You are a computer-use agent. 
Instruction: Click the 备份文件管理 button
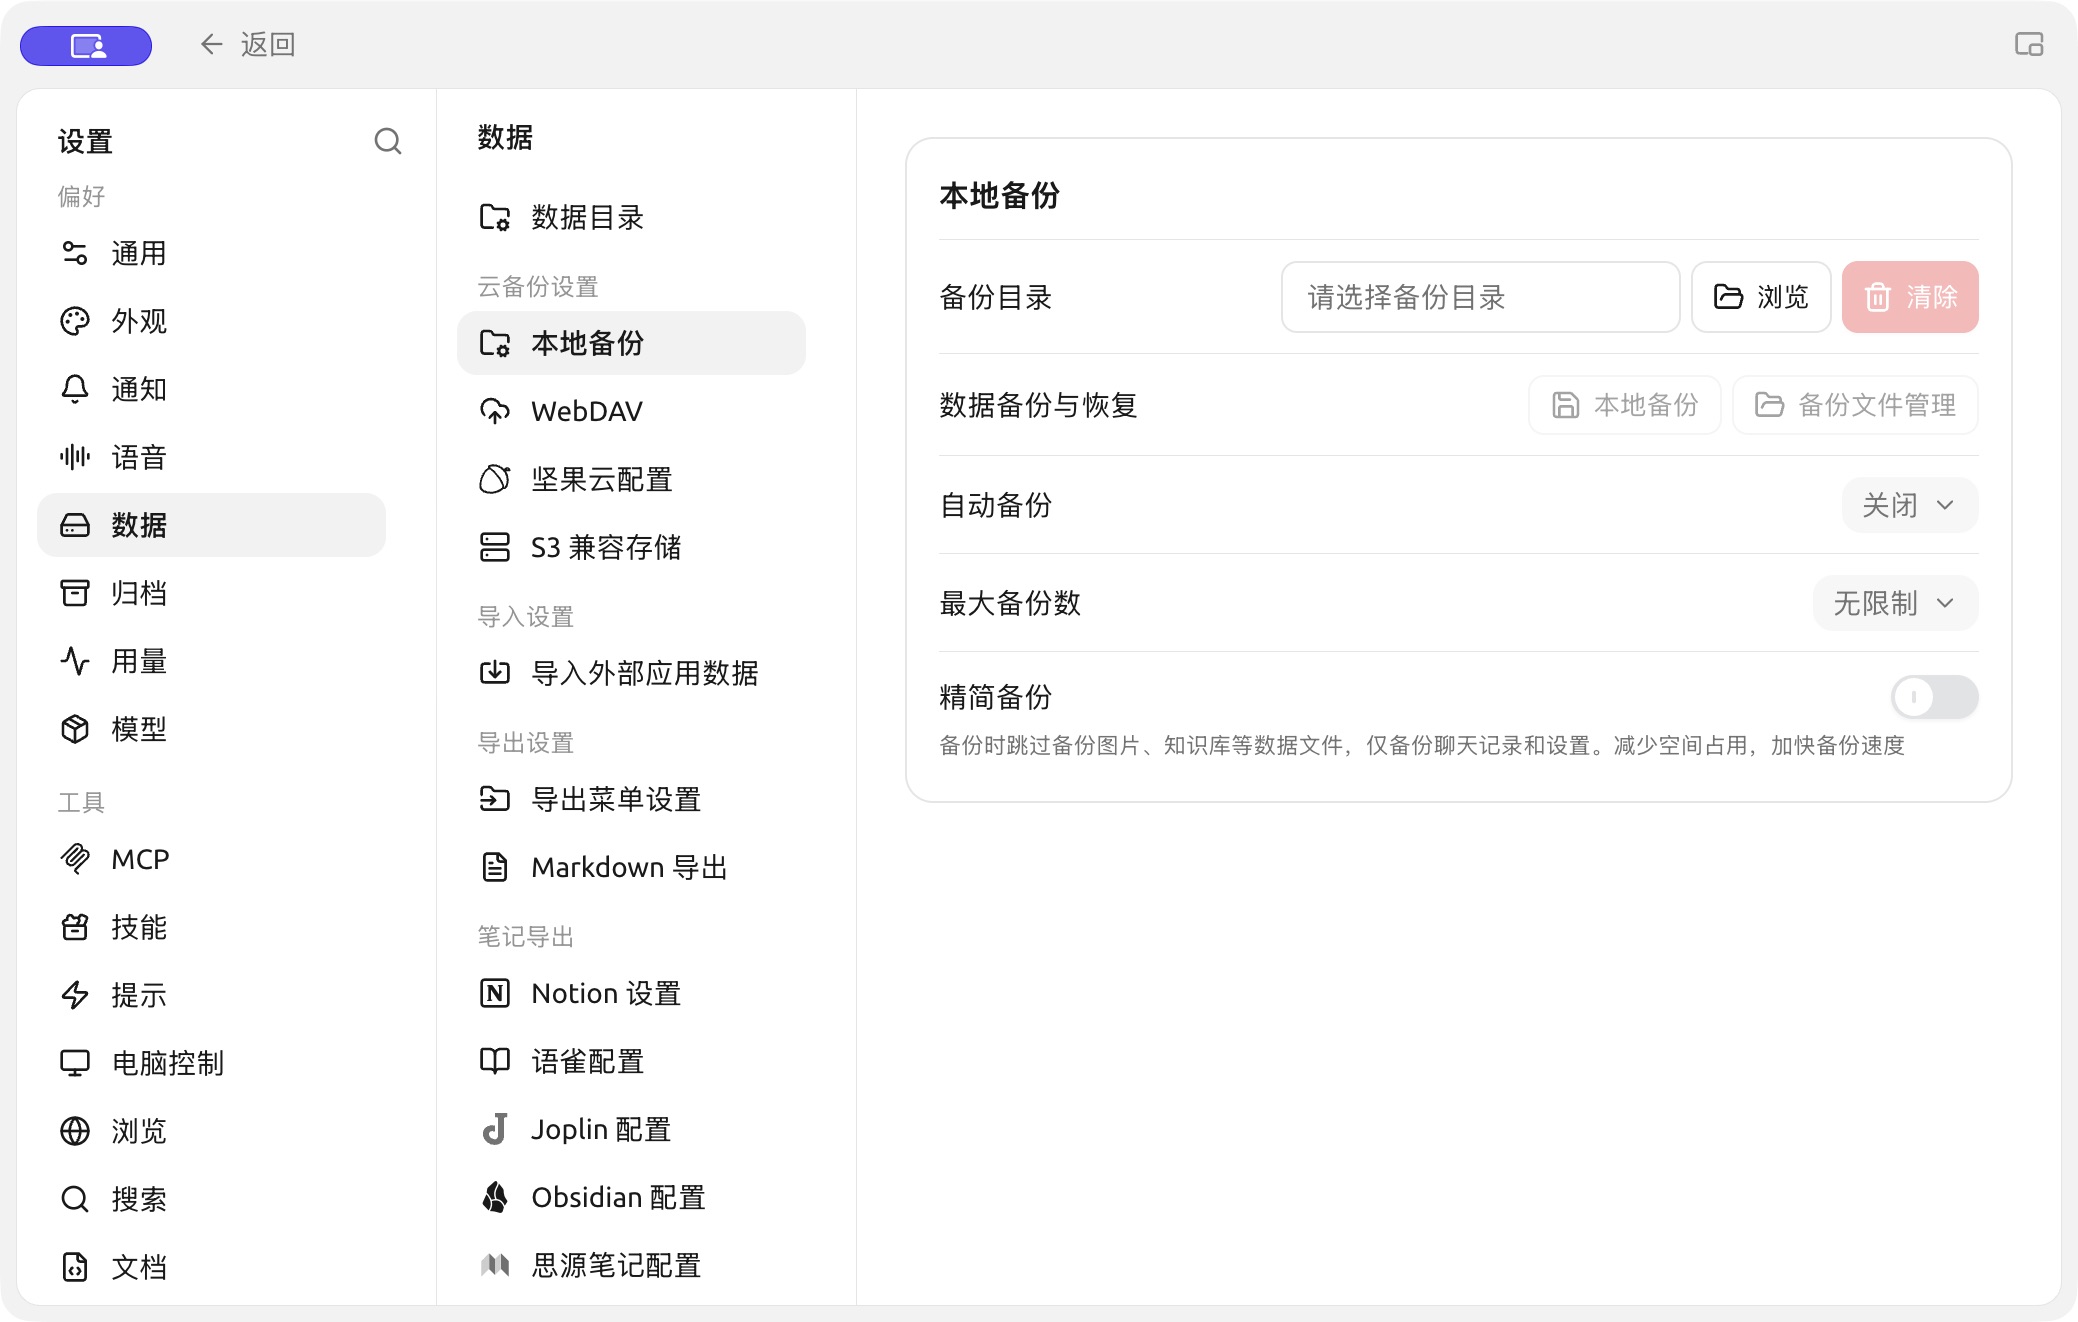pos(1855,405)
